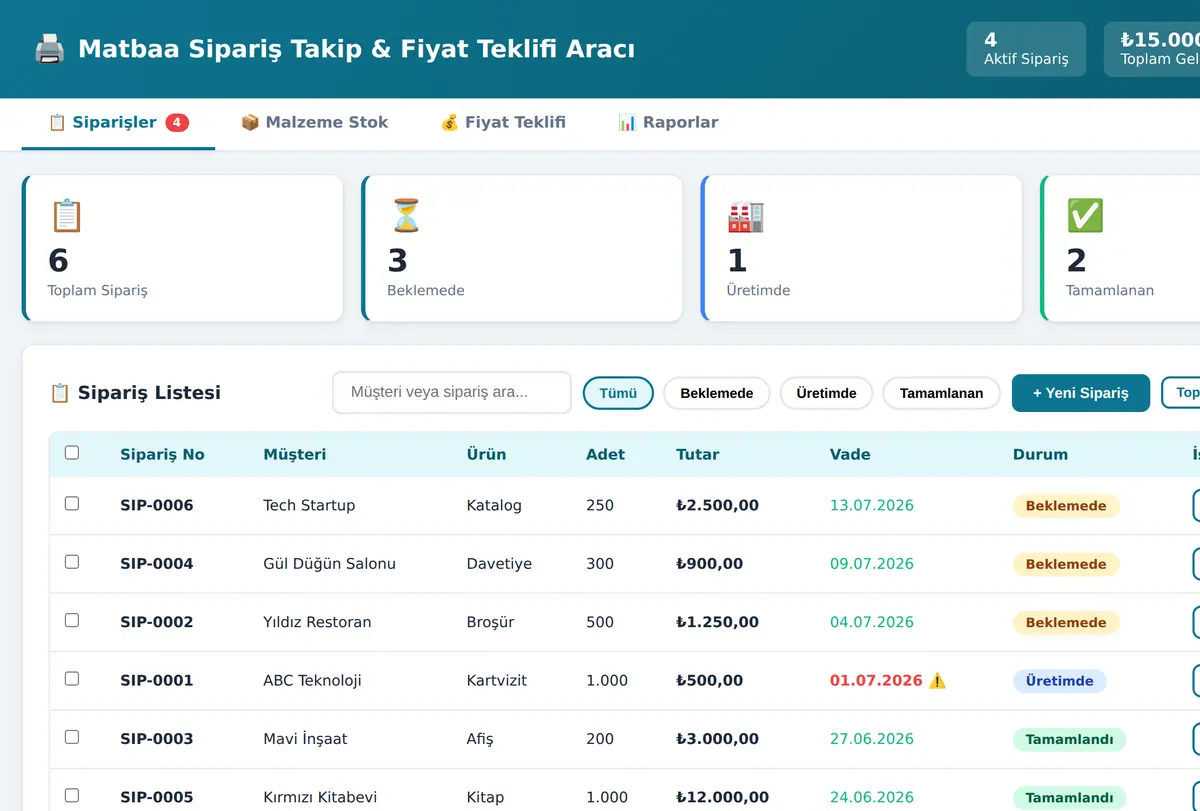
Task: Click customer name Gül Düğün Salonu
Action: tap(329, 563)
